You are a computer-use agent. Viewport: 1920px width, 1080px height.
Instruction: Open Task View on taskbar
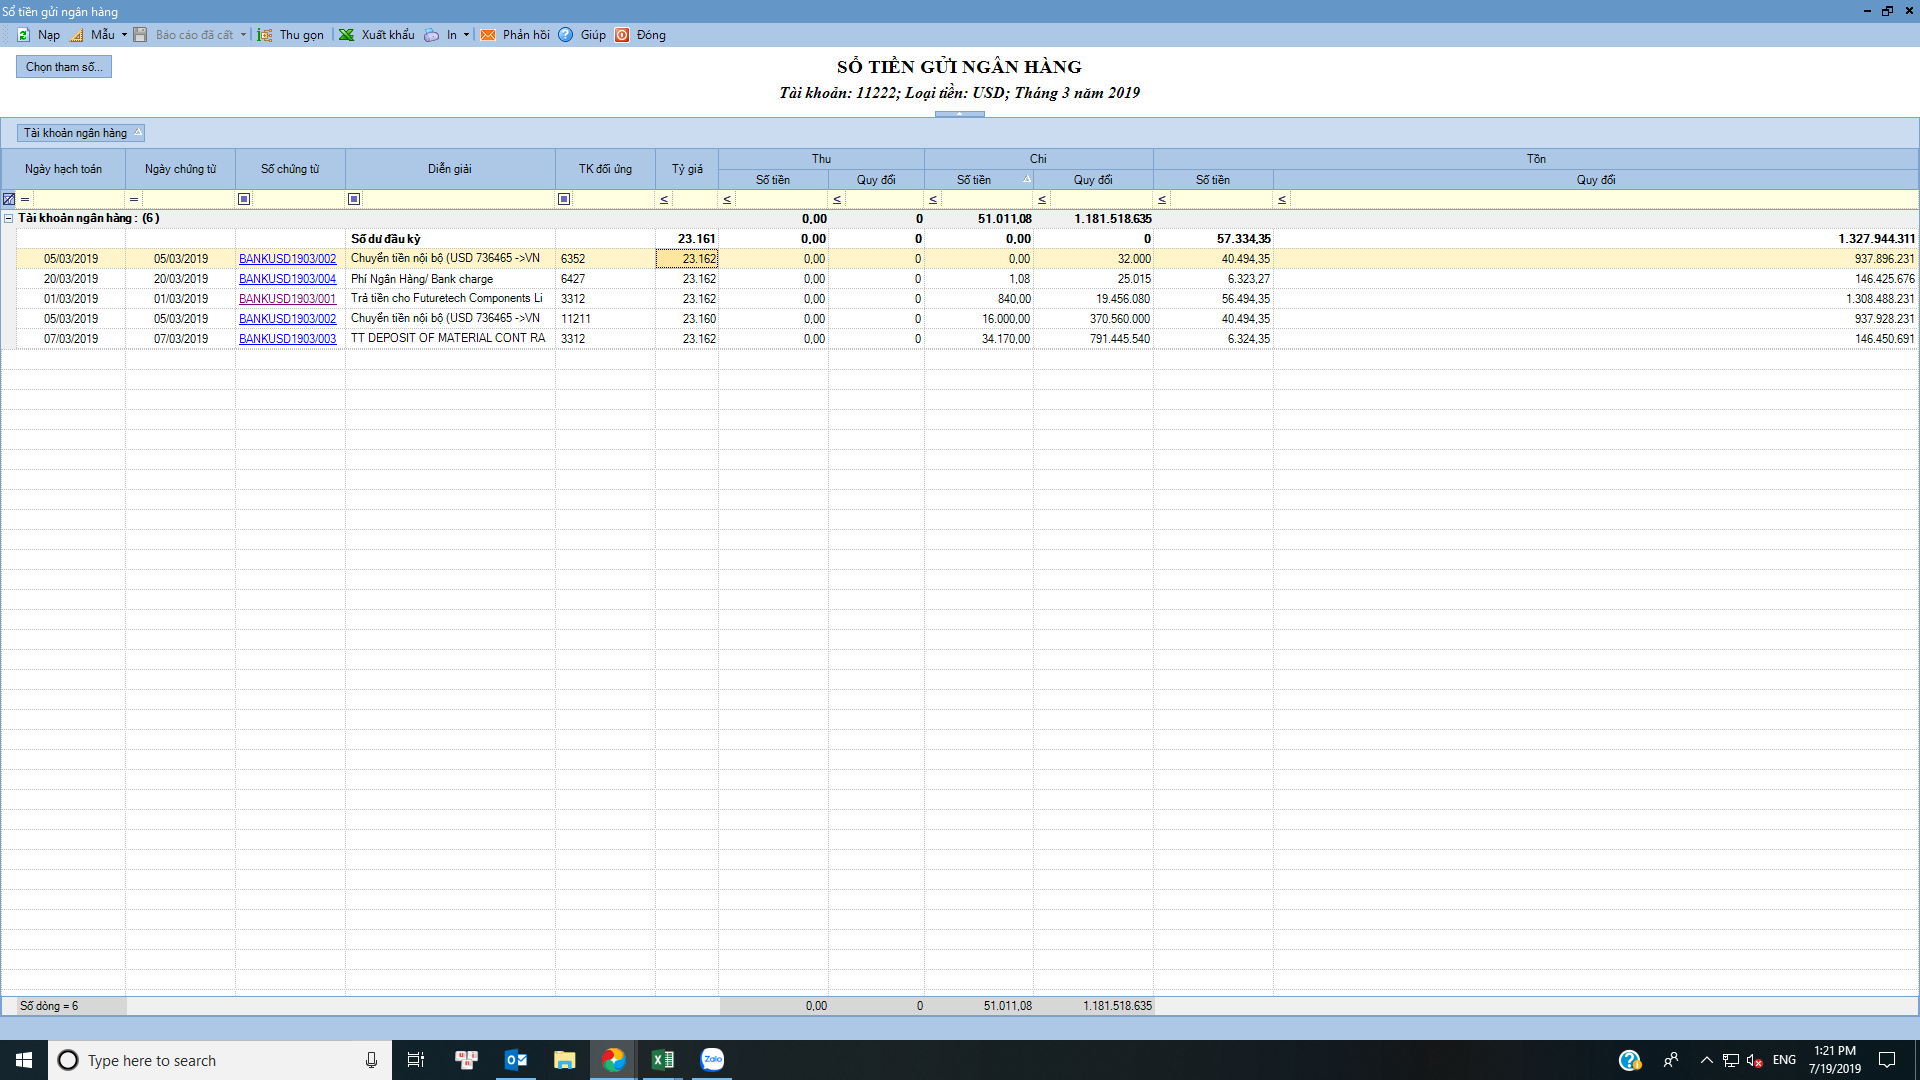[x=416, y=1060]
